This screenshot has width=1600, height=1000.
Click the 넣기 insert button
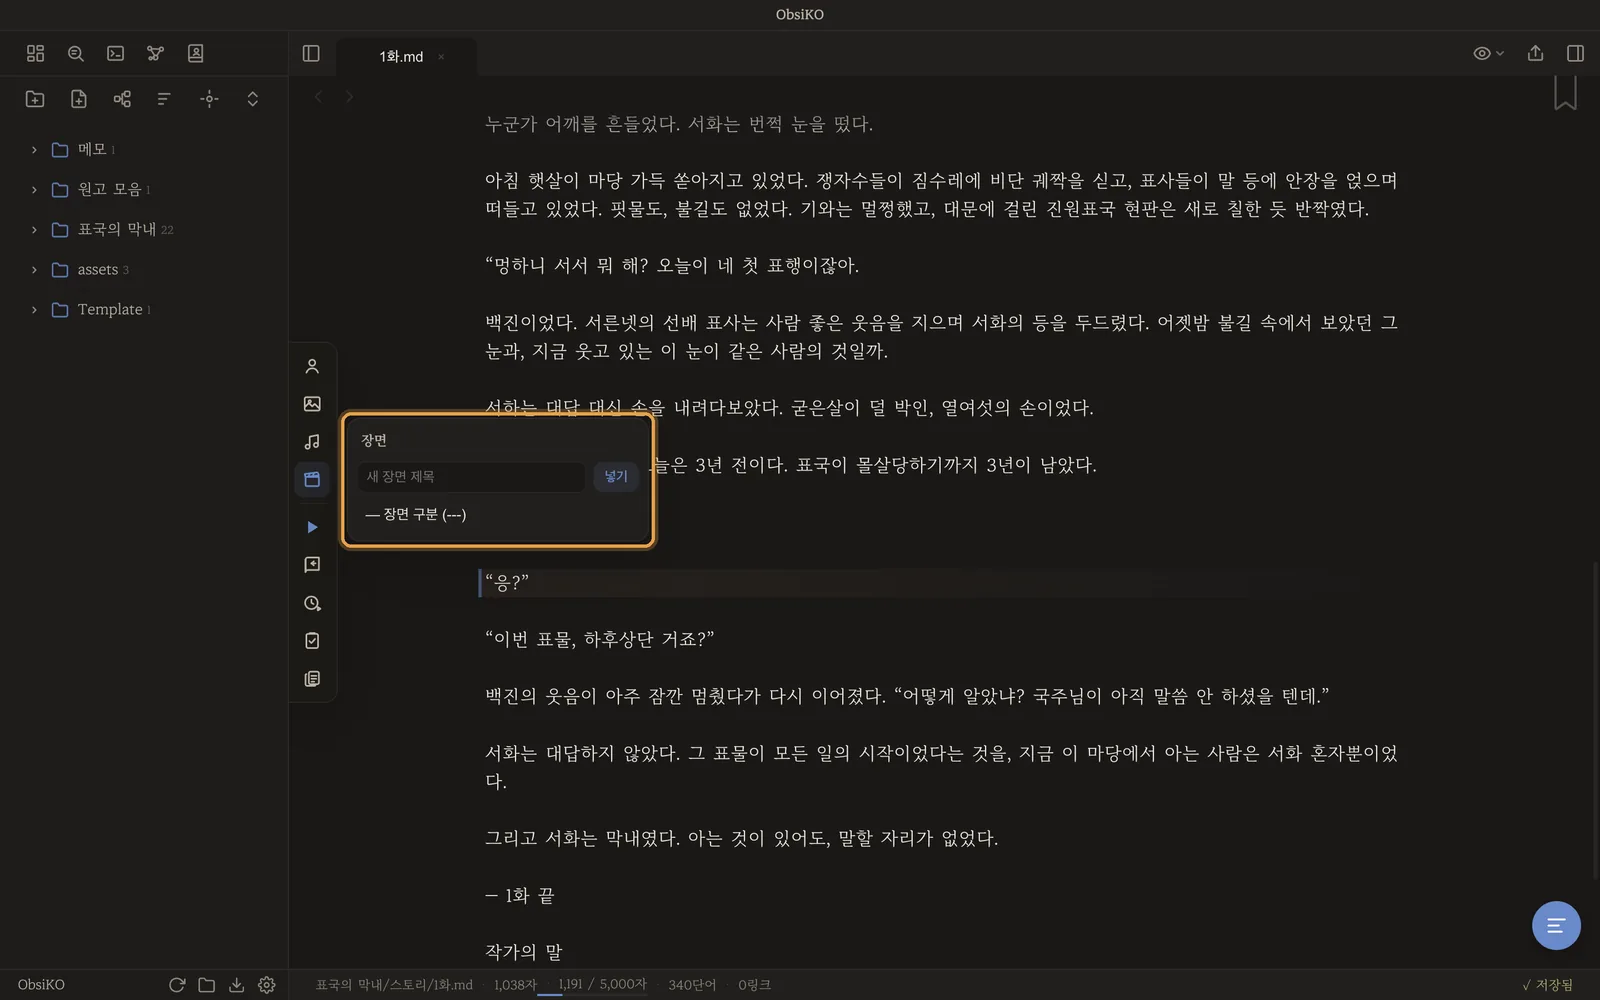click(x=616, y=476)
